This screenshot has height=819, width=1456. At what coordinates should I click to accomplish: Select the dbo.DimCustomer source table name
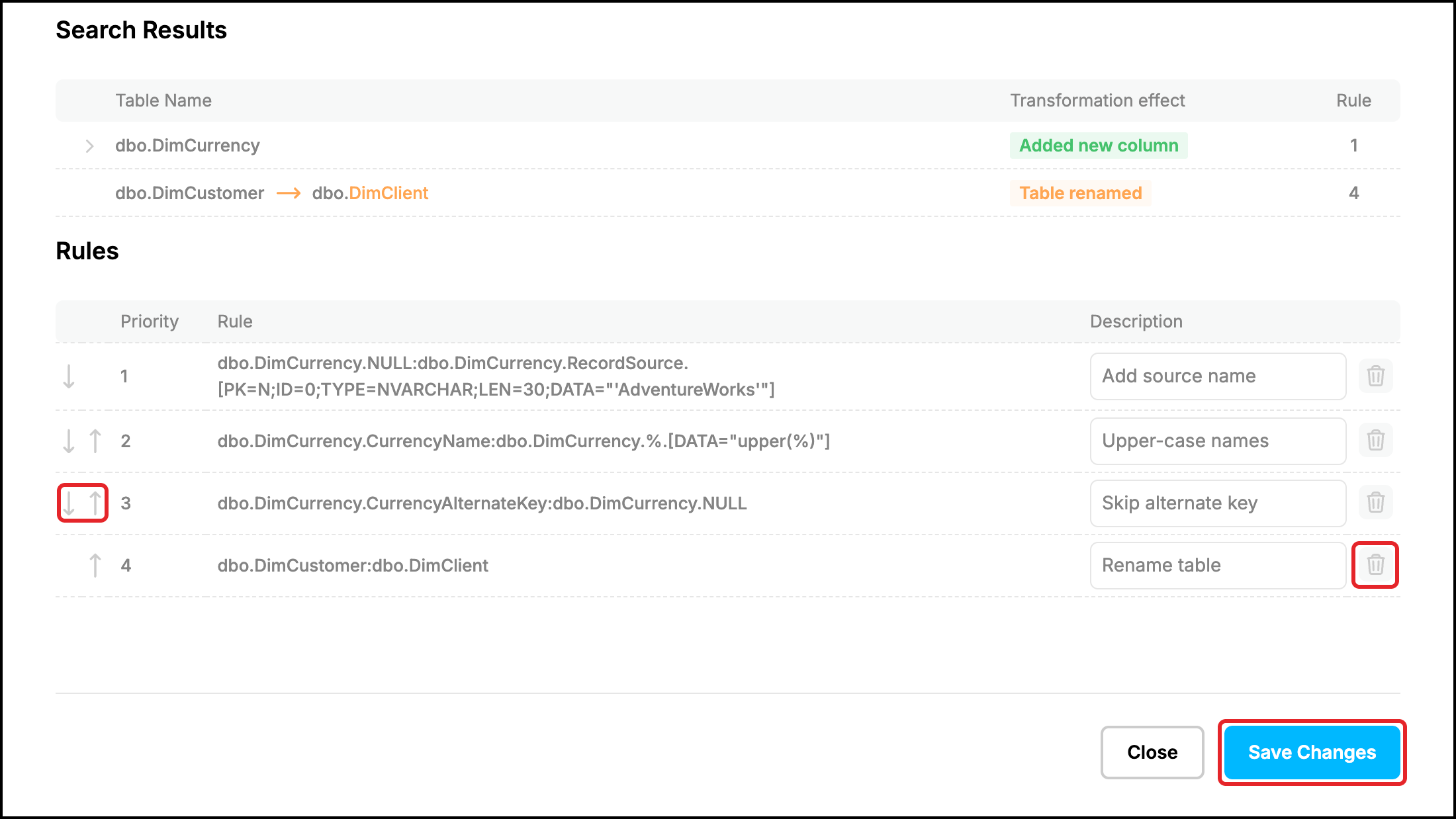tap(190, 193)
